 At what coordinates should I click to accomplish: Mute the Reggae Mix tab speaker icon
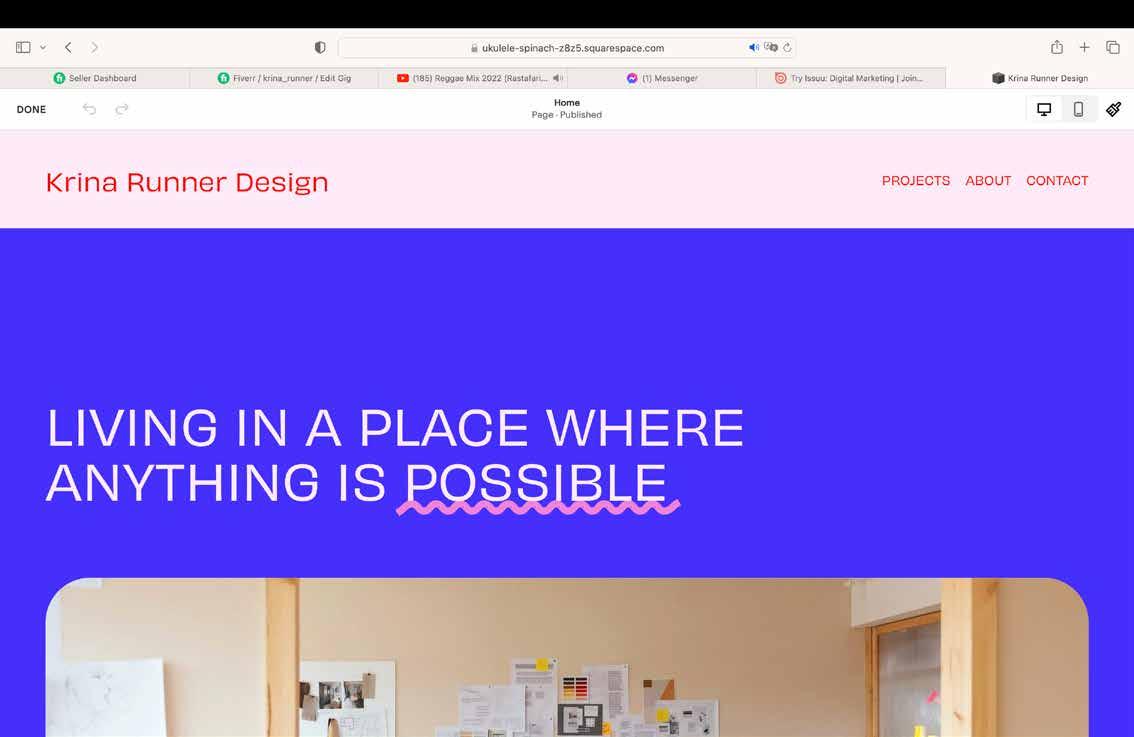[558, 78]
